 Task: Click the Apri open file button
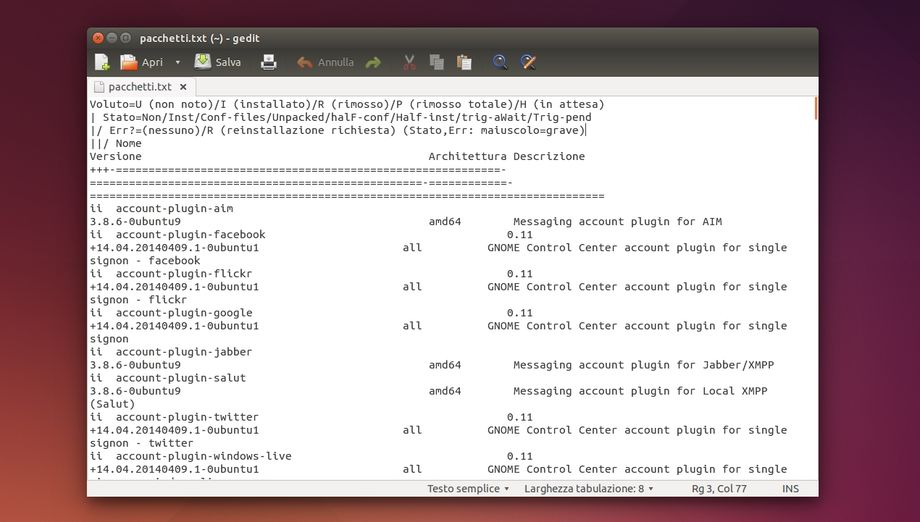(141, 62)
